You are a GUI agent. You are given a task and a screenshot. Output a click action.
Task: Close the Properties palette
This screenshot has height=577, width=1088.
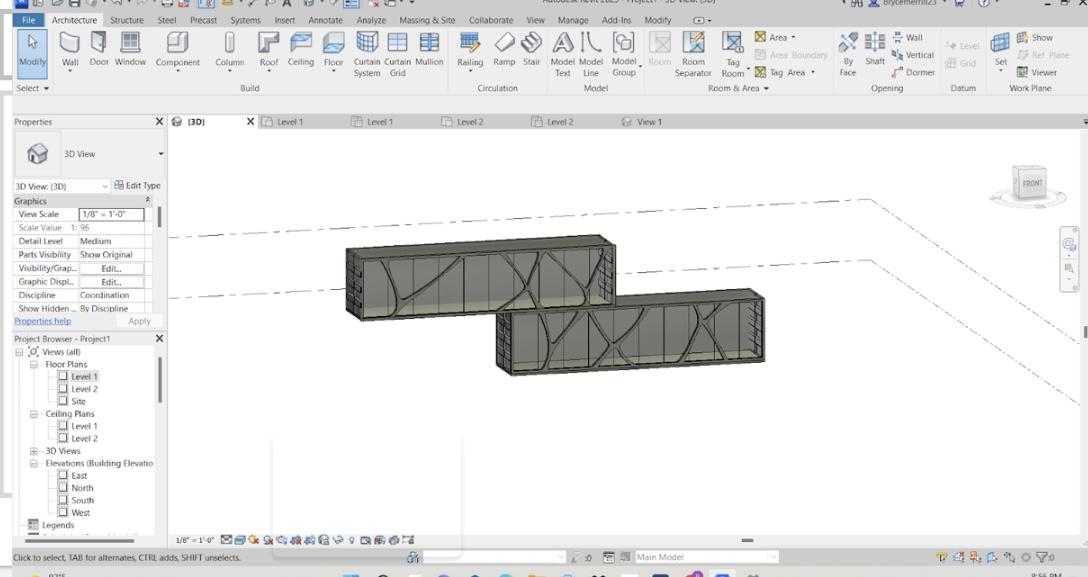(160, 122)
